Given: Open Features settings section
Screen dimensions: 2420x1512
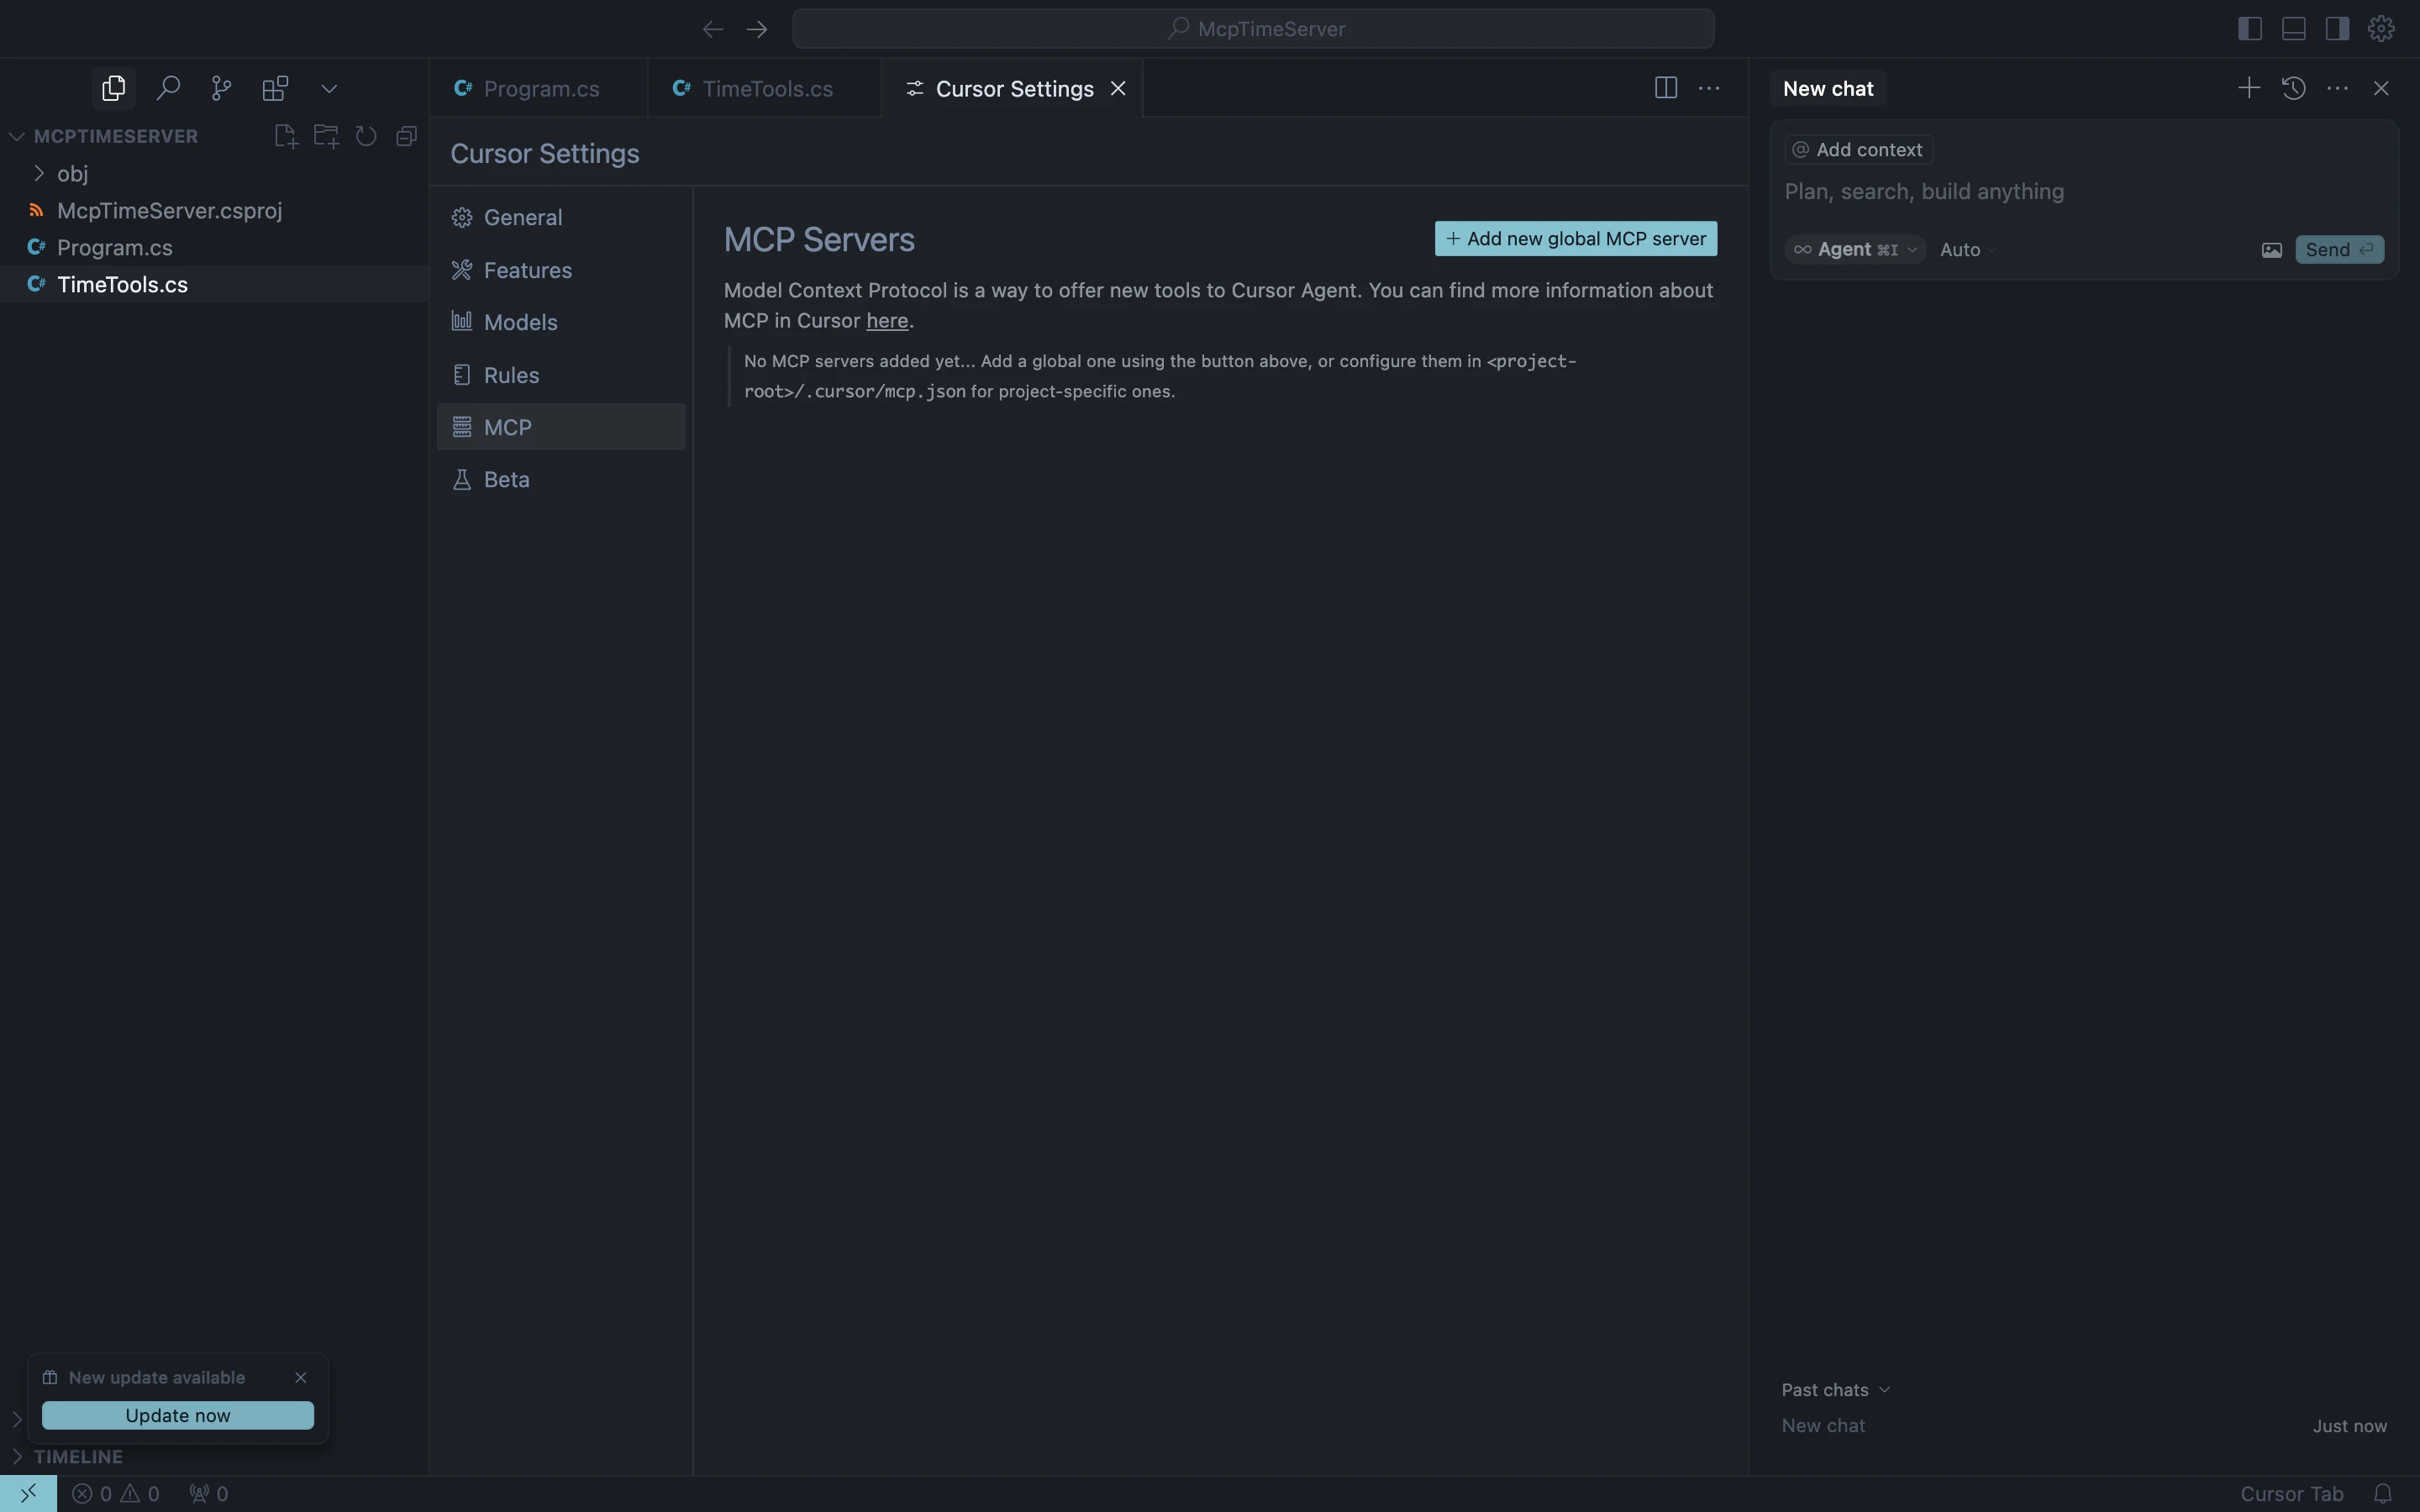Looking at the screenshot, I should click(x=561, y=270).
